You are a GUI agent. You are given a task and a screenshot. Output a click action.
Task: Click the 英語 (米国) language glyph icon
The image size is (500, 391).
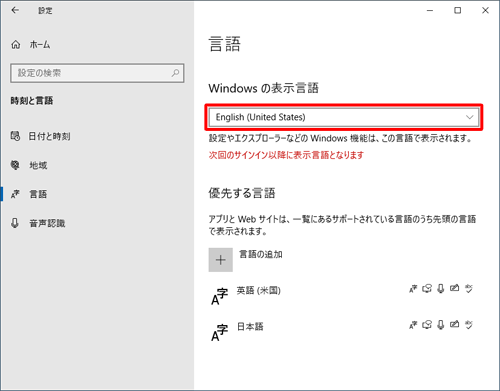[220, 296]
